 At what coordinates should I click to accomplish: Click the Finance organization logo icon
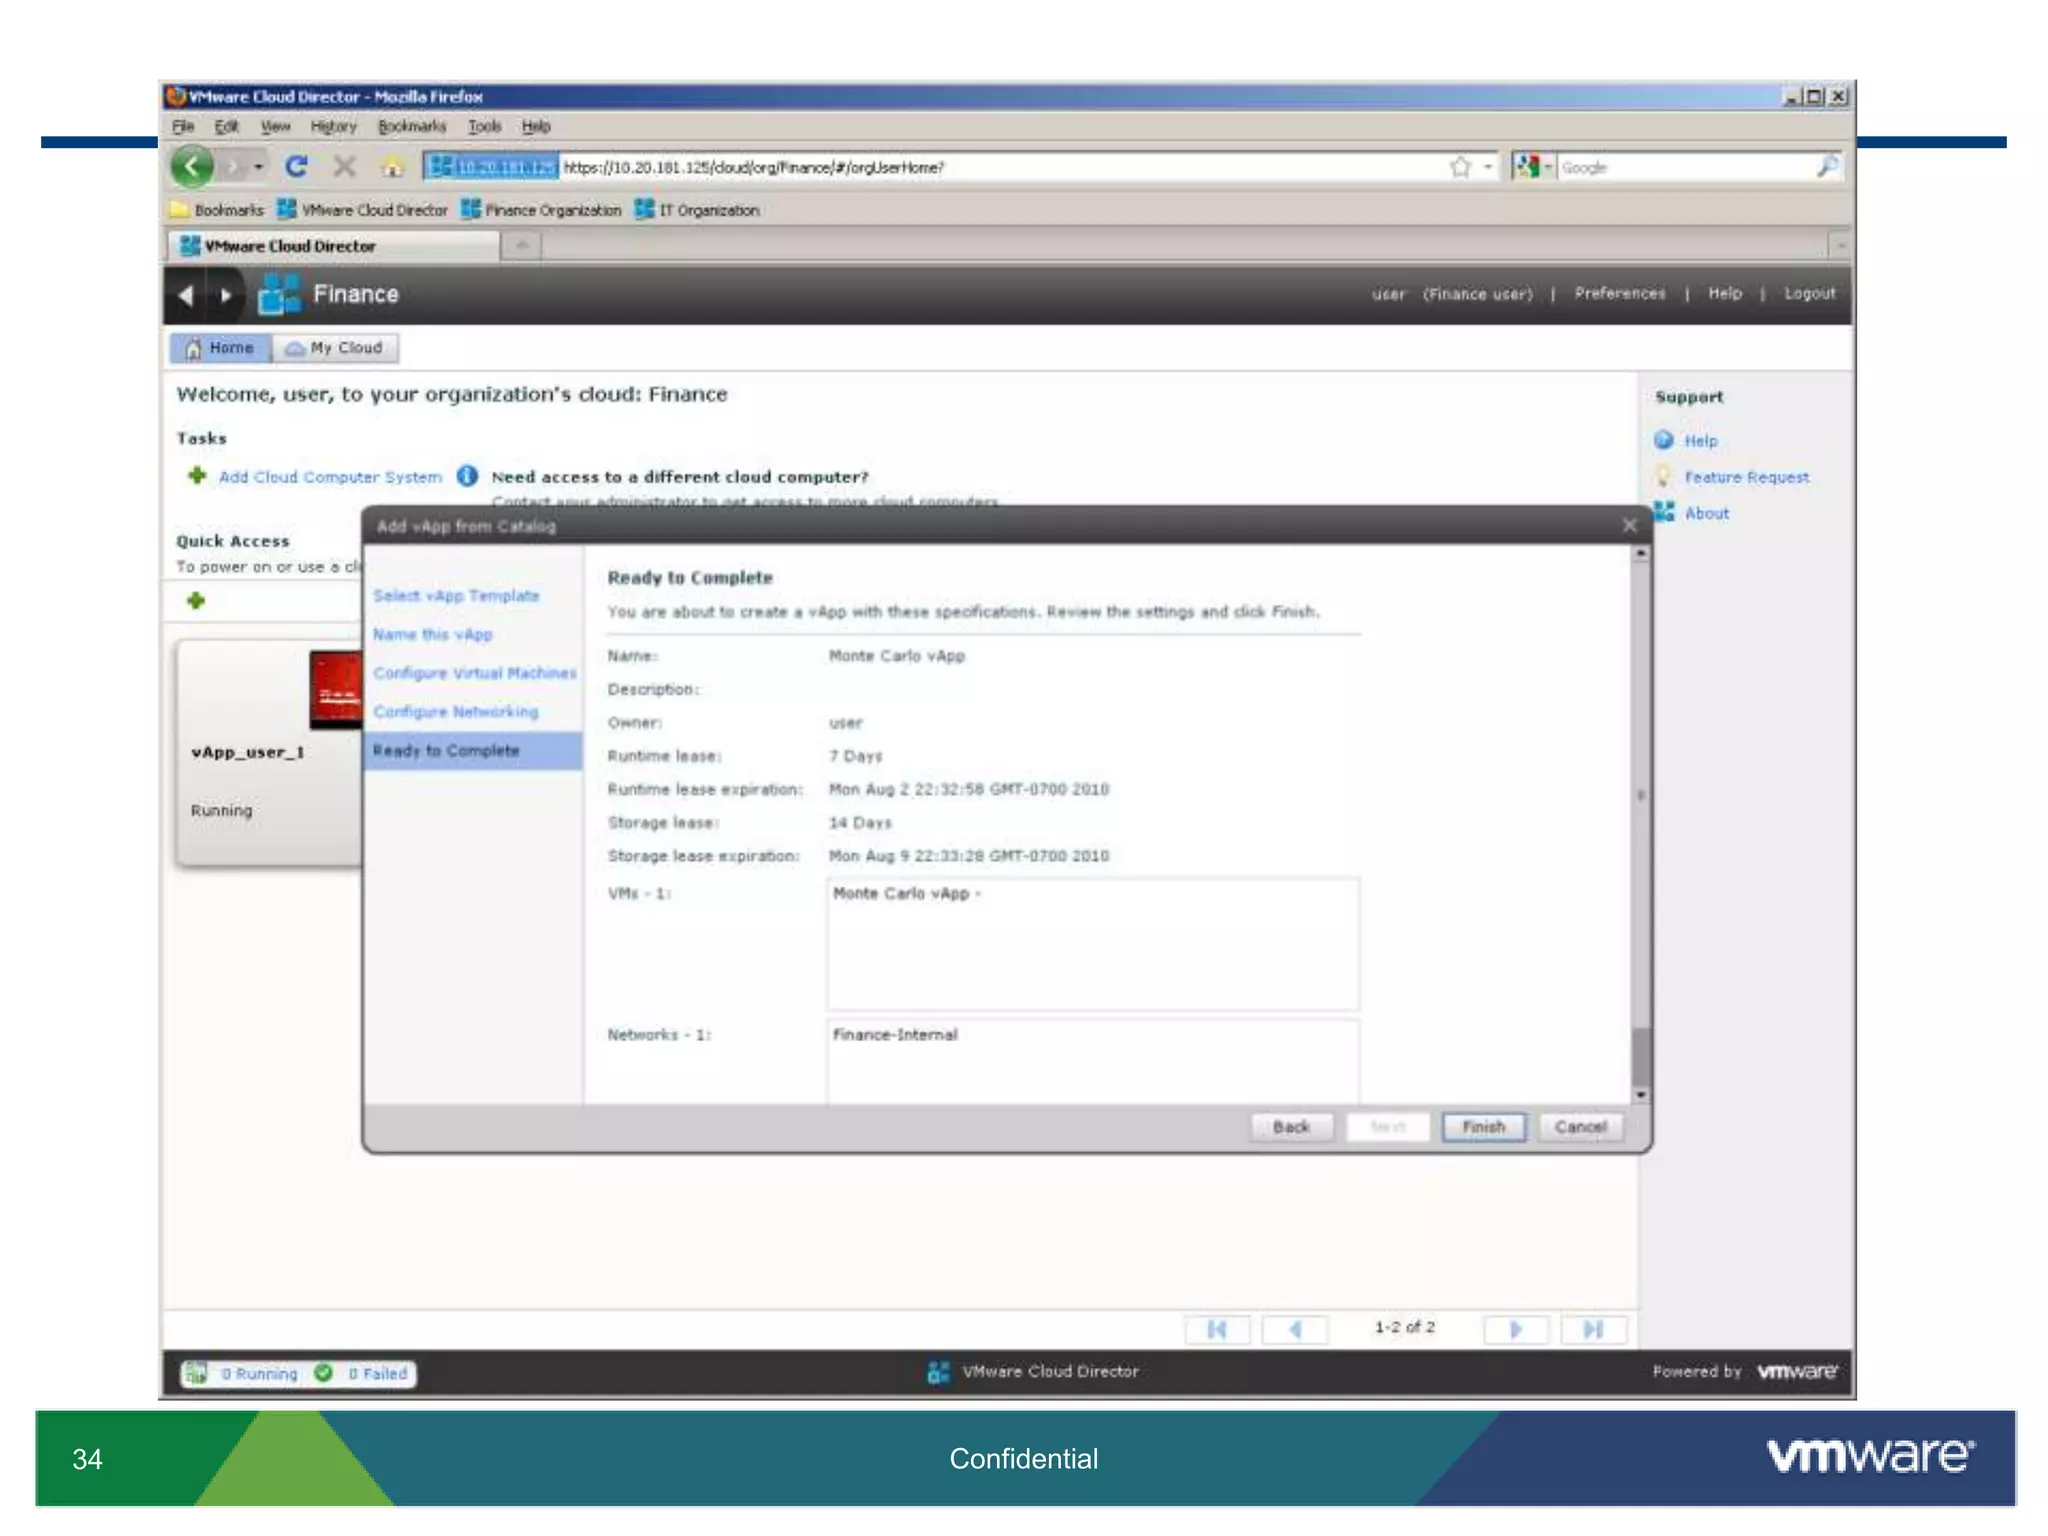278,294
